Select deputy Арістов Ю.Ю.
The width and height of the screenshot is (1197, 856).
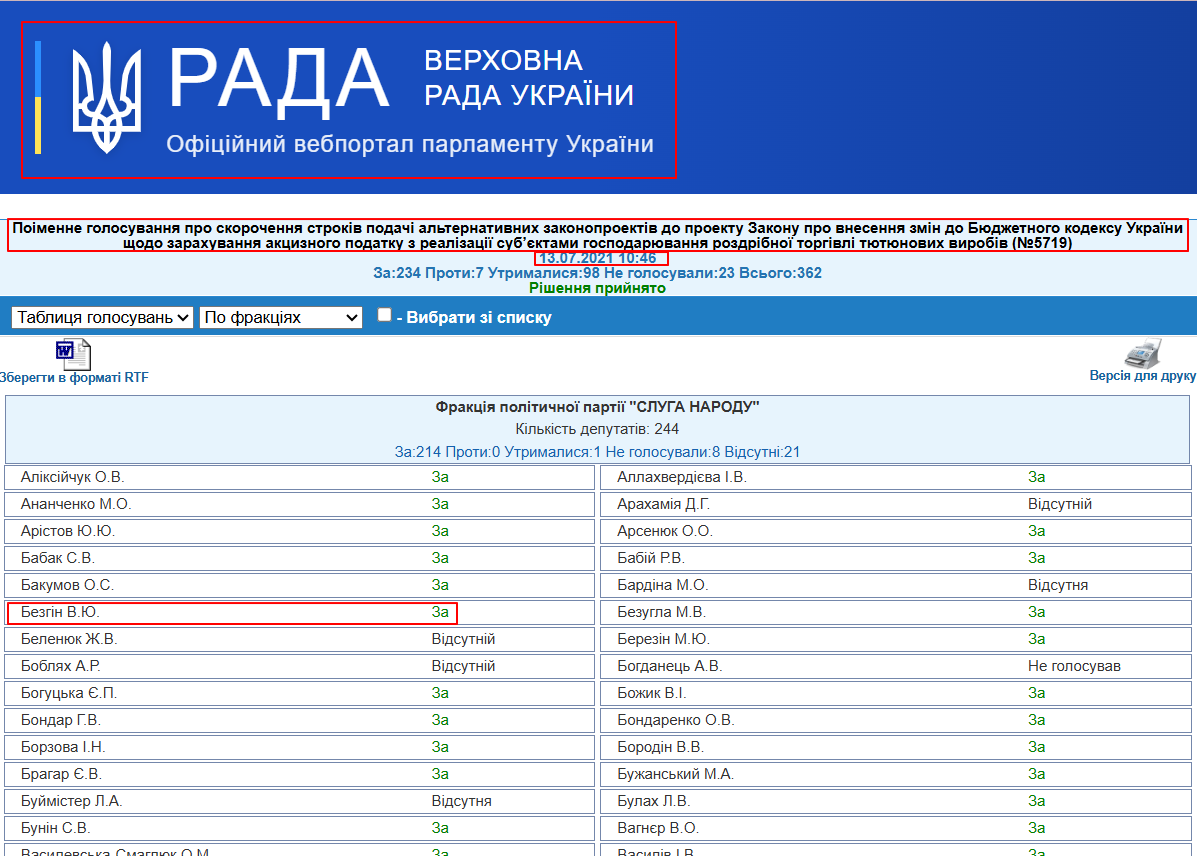click(67, 531)
